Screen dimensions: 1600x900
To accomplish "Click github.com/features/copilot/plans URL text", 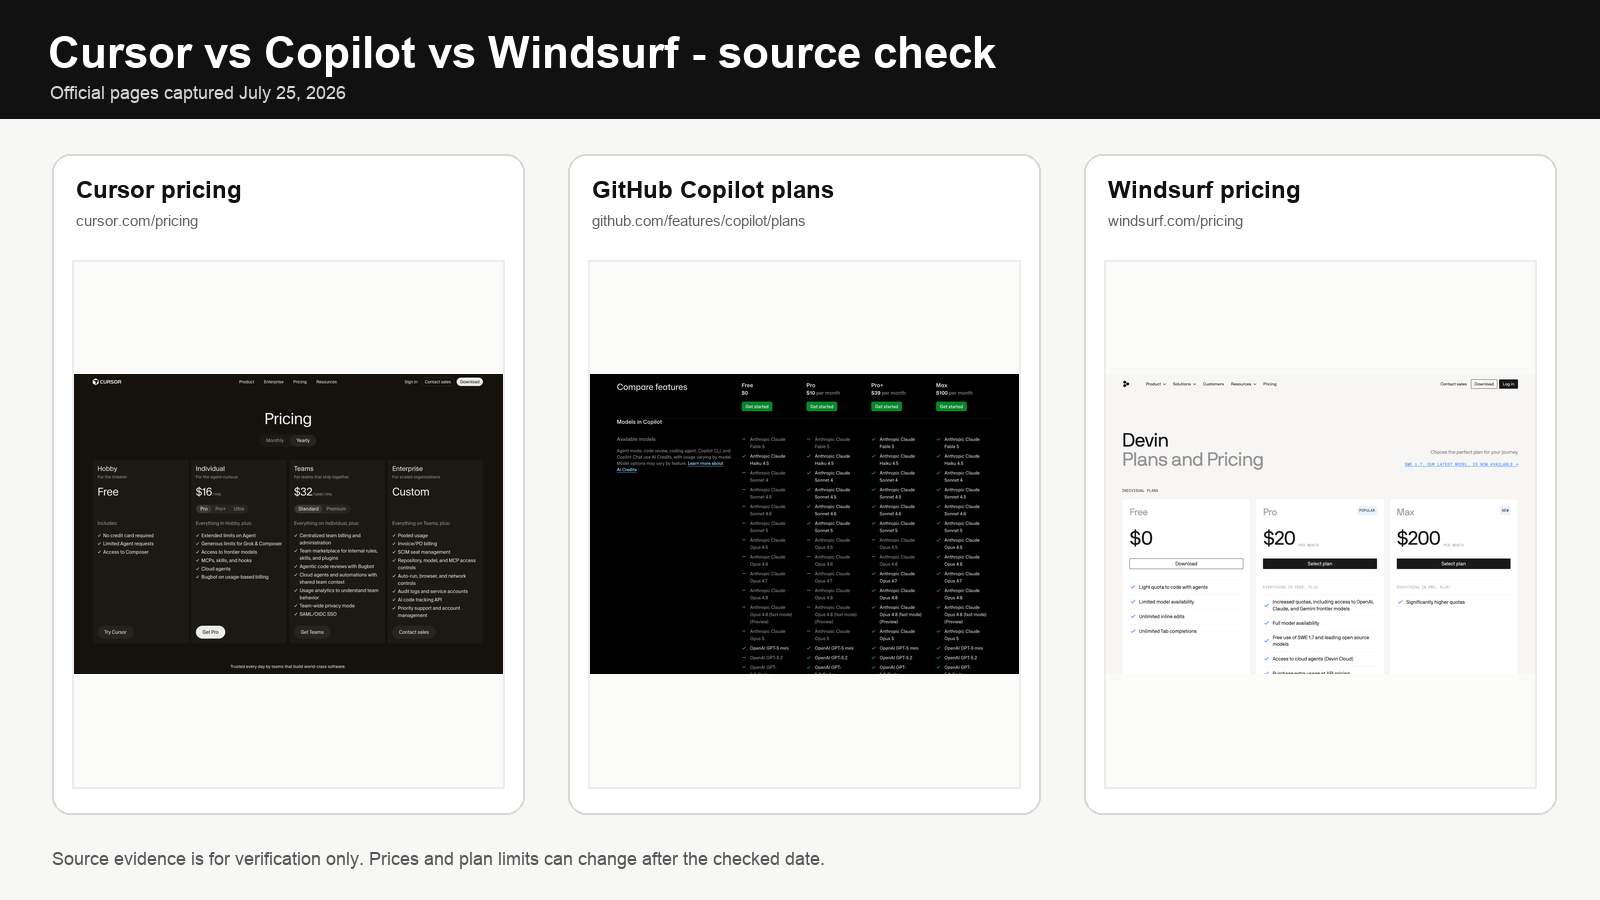I will (x=698, y=221).
